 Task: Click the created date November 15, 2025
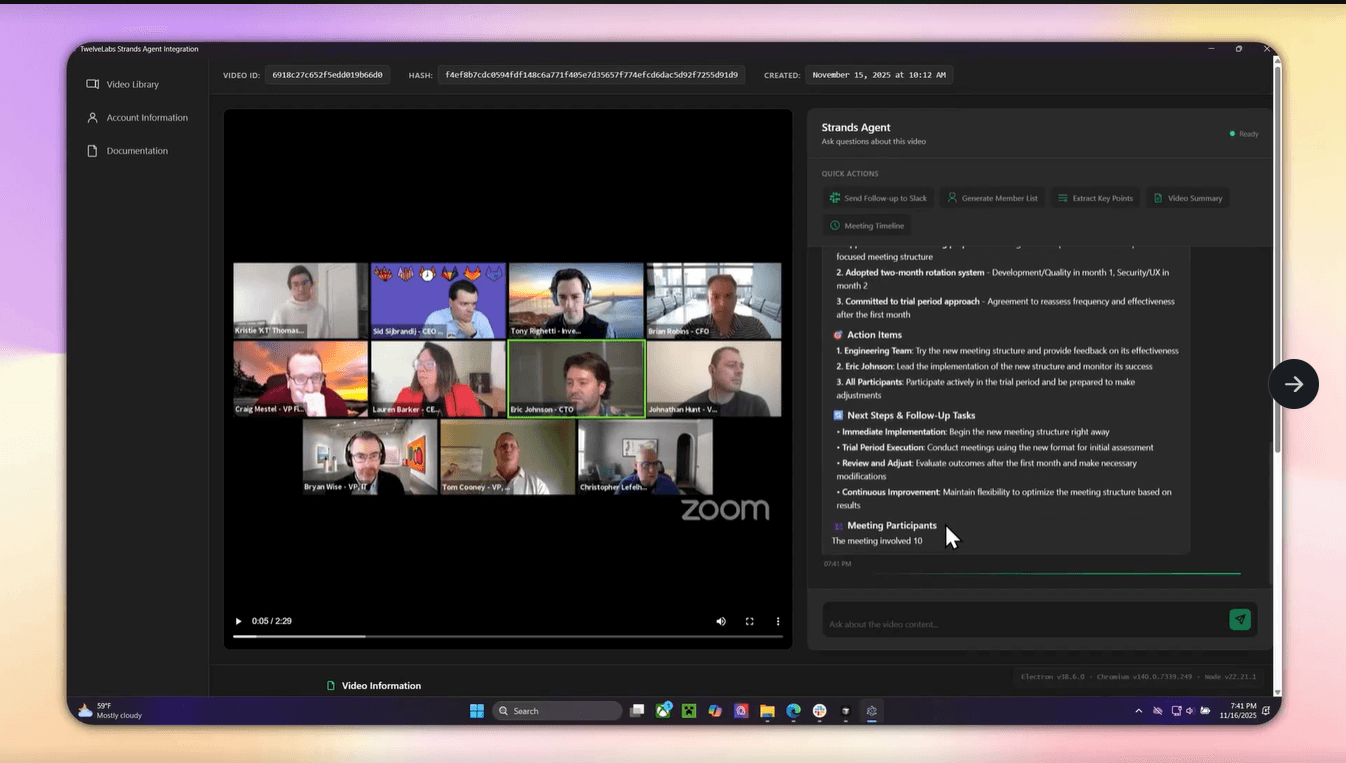click(879, 75)
